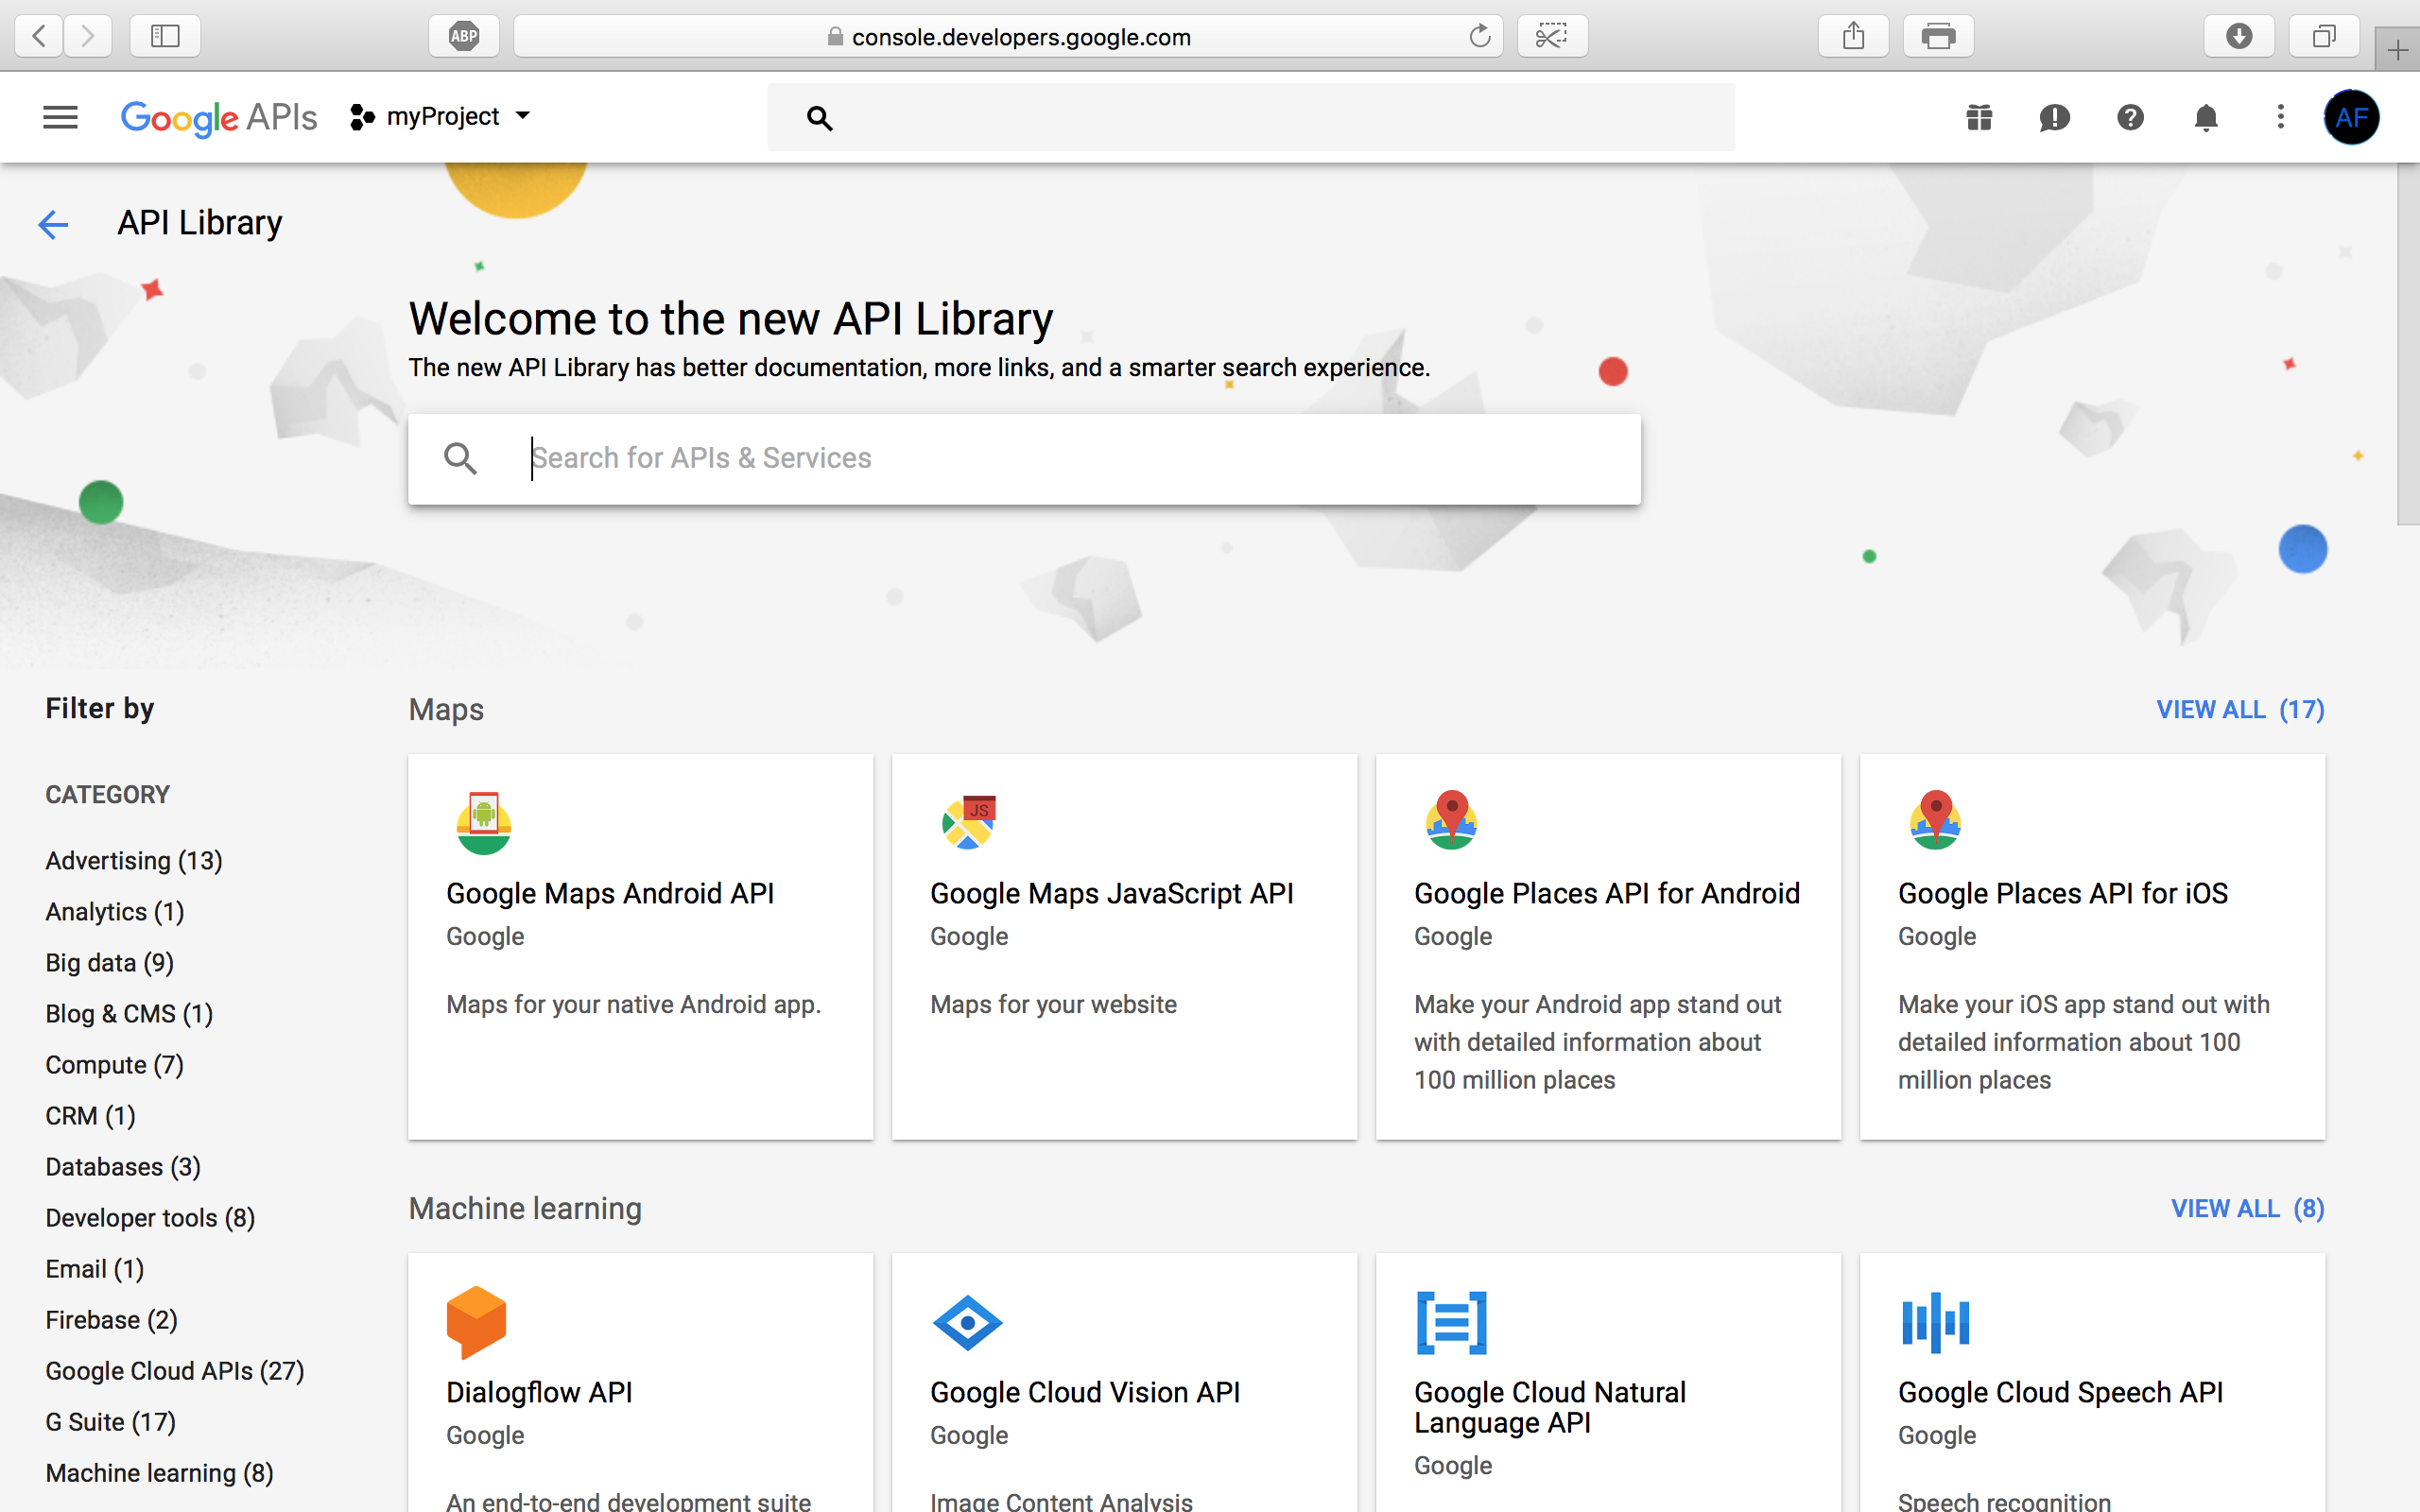Click the Adblock Plus extension icon
This screenshot has height=1512, width=2420.
click(x=464, y=37)
